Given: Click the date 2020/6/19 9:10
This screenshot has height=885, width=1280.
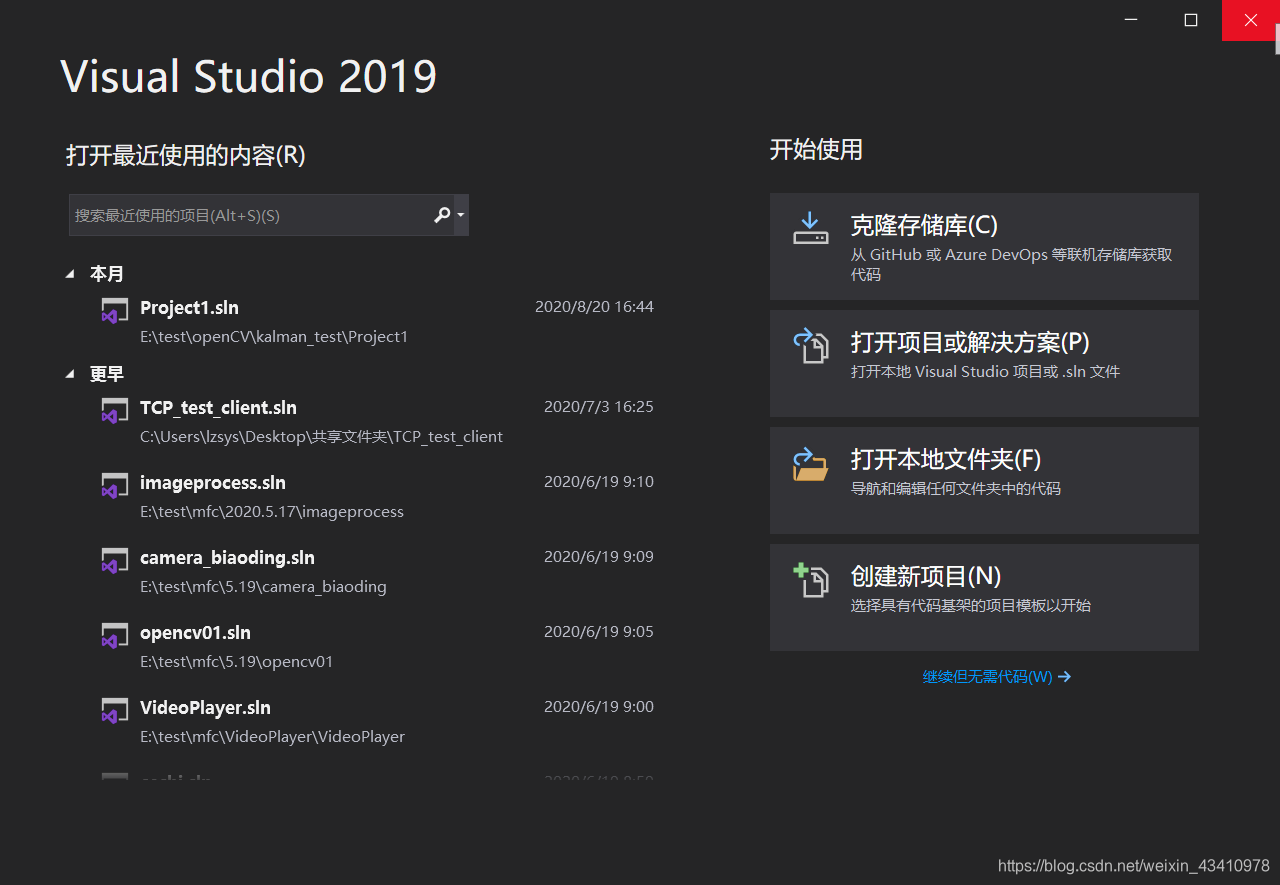Looking at the screenshot, I should [x=599, y=482].
